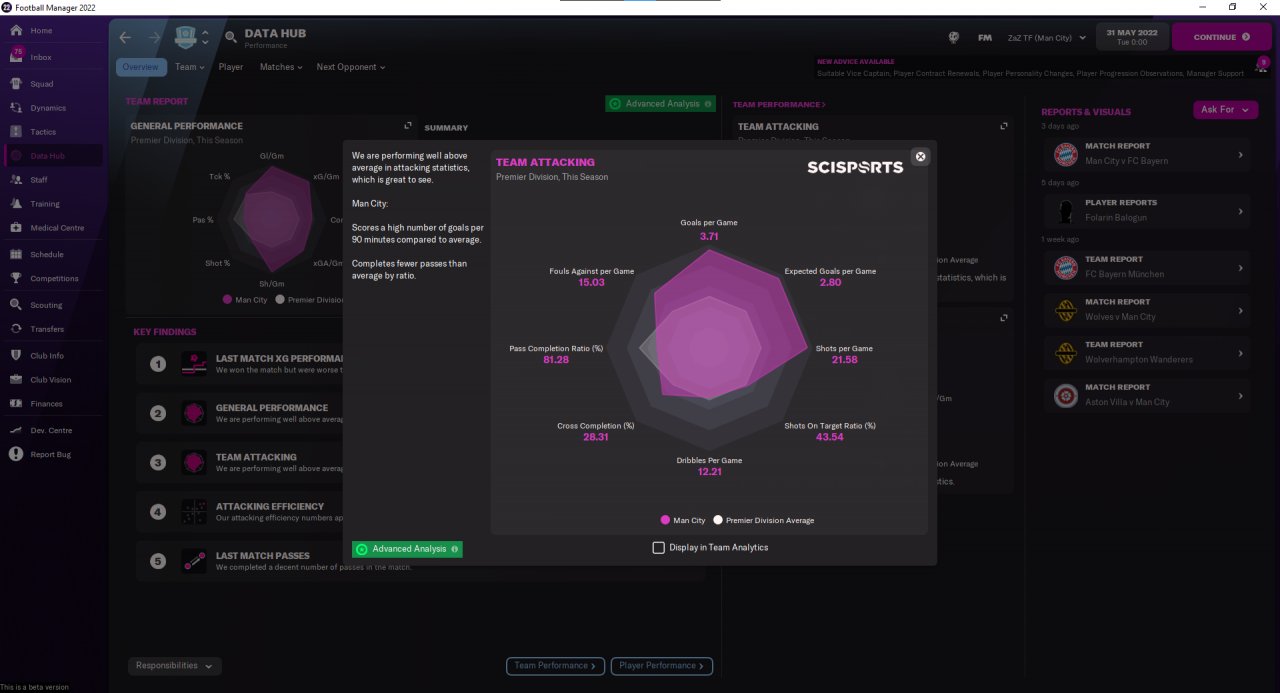Expand the Team Attacking panel maximize icon
The height and width of the screenshot is (693, 1280).
pyautogui.click(x=1004, y=126)
